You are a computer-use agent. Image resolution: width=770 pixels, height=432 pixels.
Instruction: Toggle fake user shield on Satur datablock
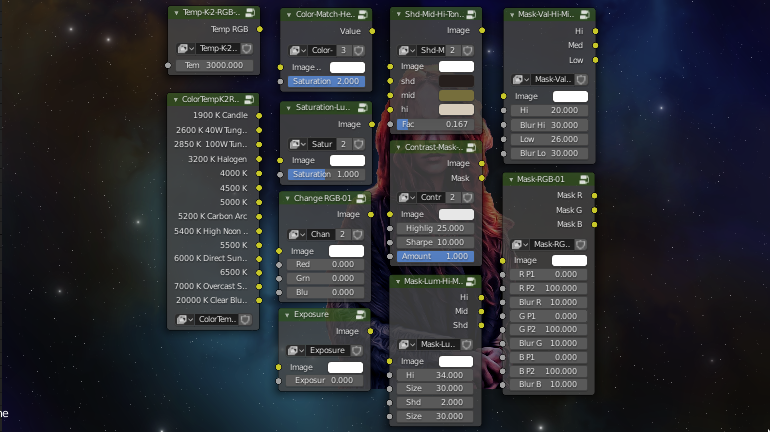point(359,144)
